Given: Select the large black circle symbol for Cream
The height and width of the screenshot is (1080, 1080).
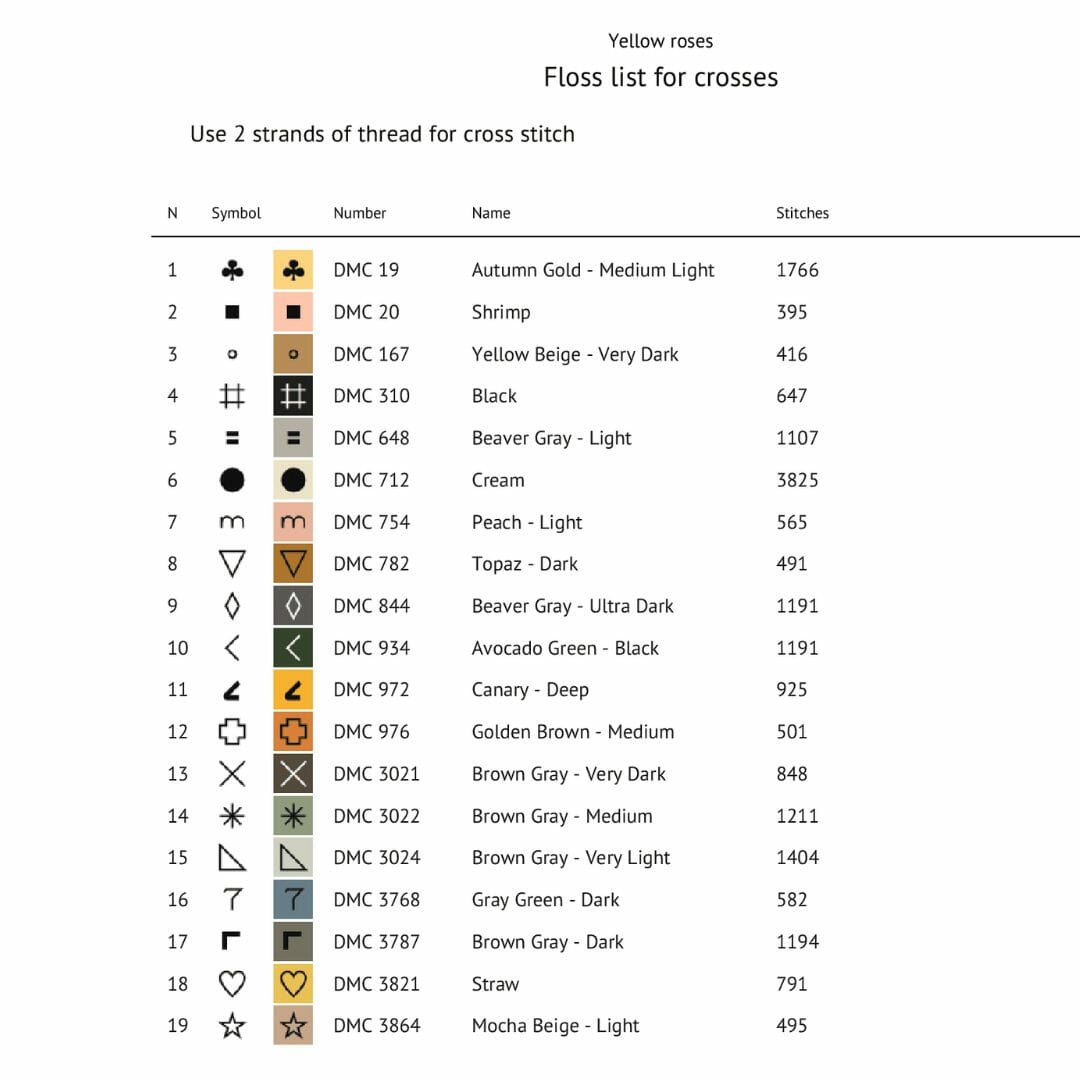Looking at the screenshot, I should point(232,480).
